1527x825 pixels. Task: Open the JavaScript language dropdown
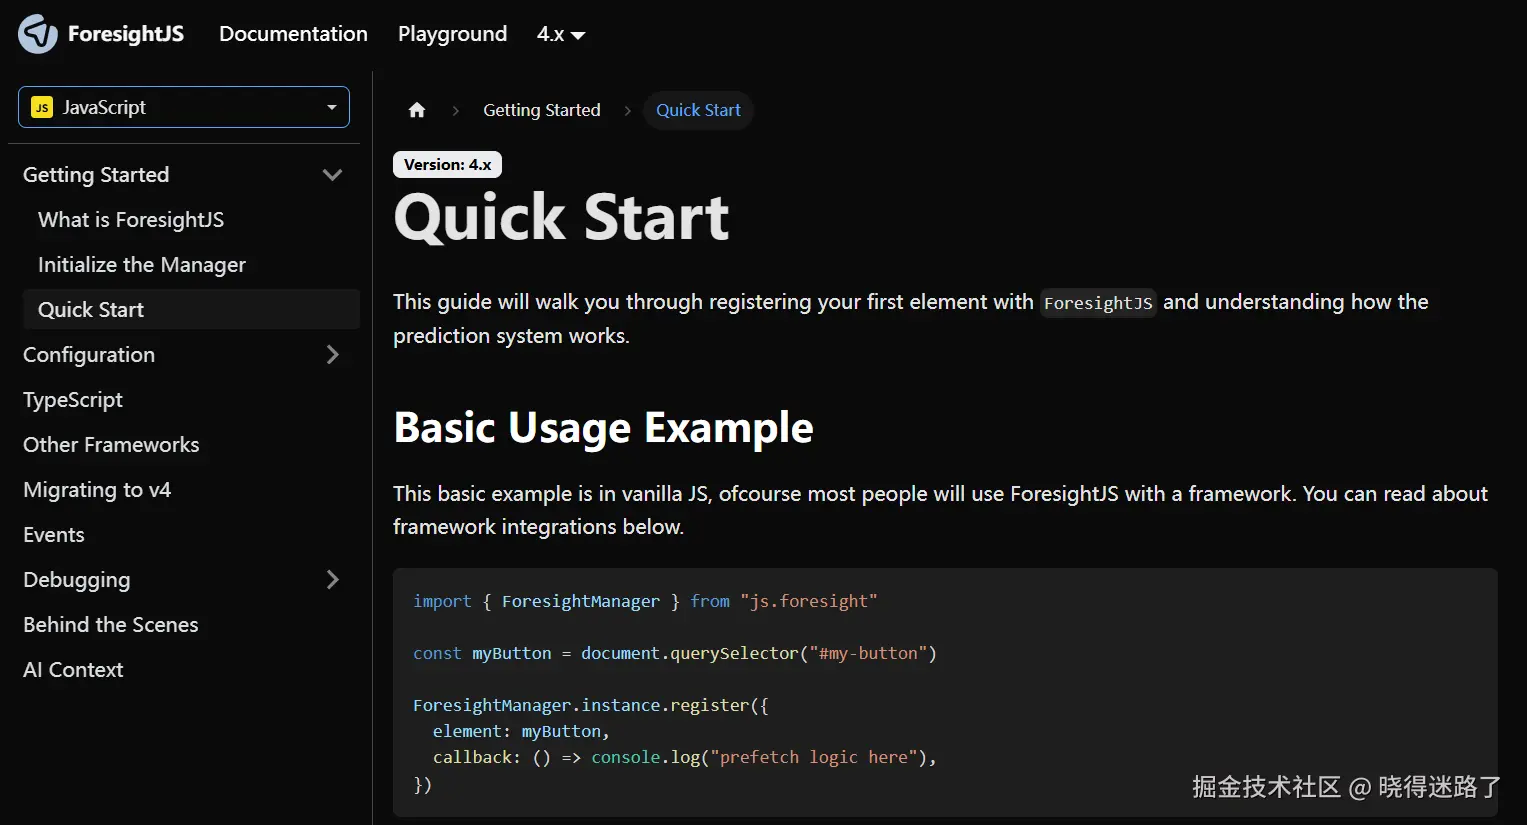pos(184,107)
